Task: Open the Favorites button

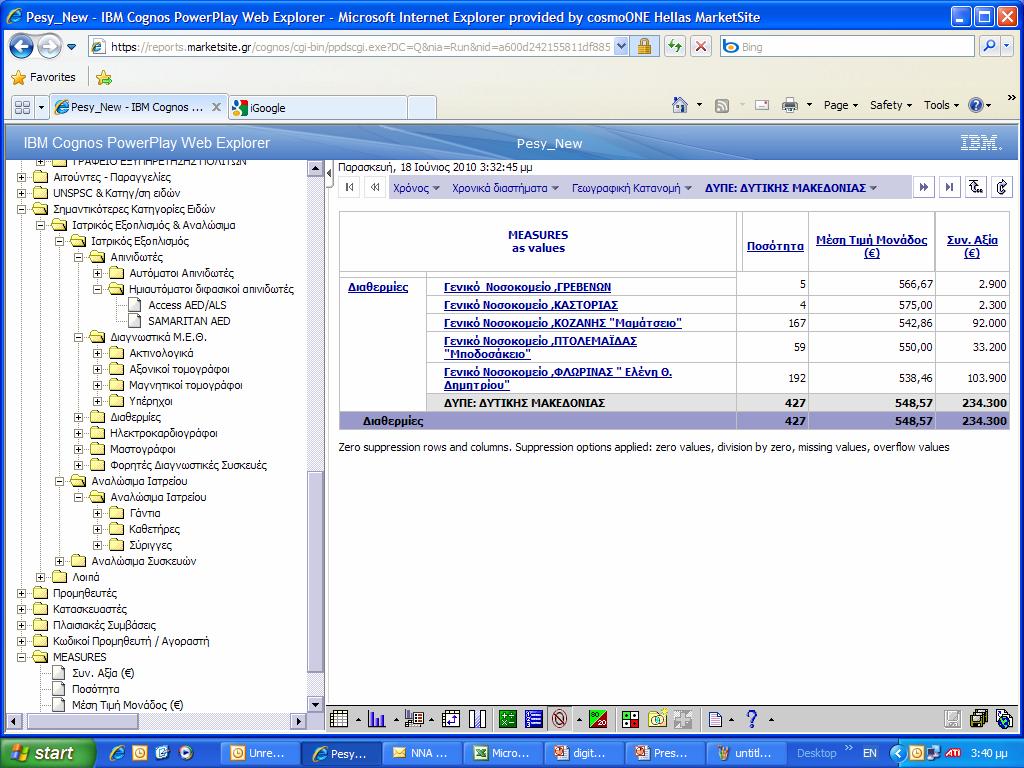Action: [x=44, y=77]
